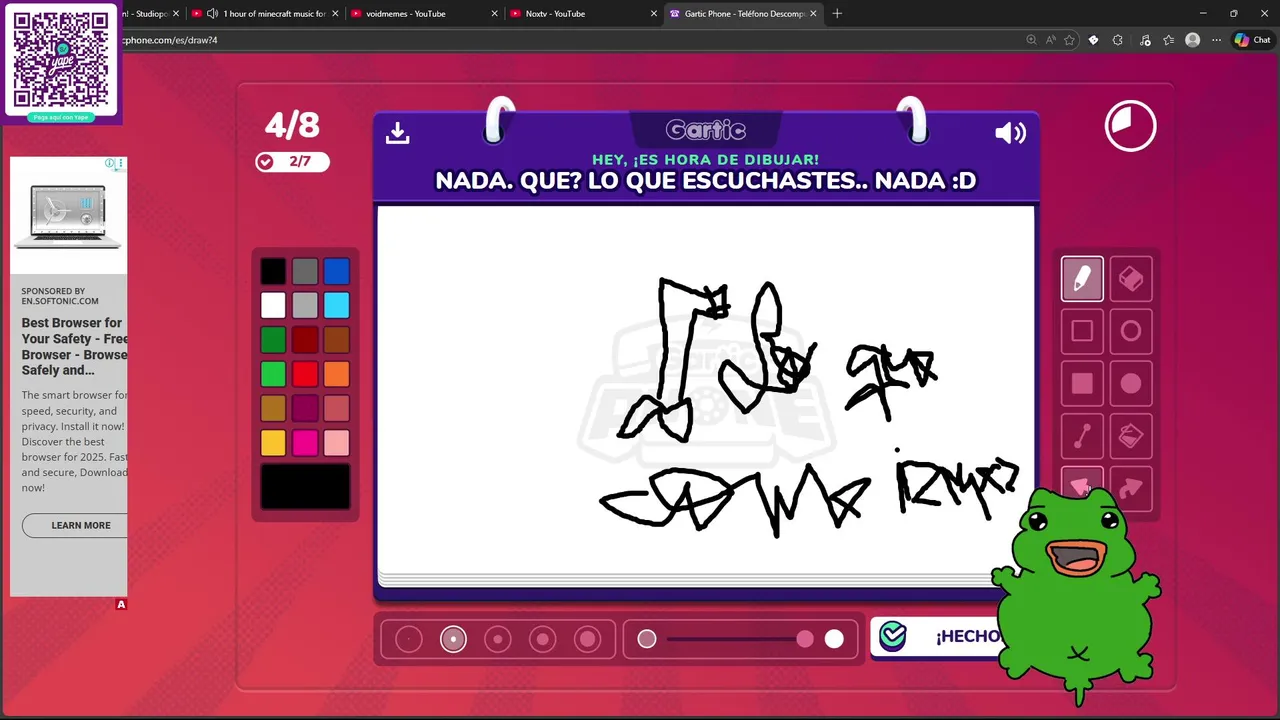Choose the fourth brush thickness

tap(542, 639)
